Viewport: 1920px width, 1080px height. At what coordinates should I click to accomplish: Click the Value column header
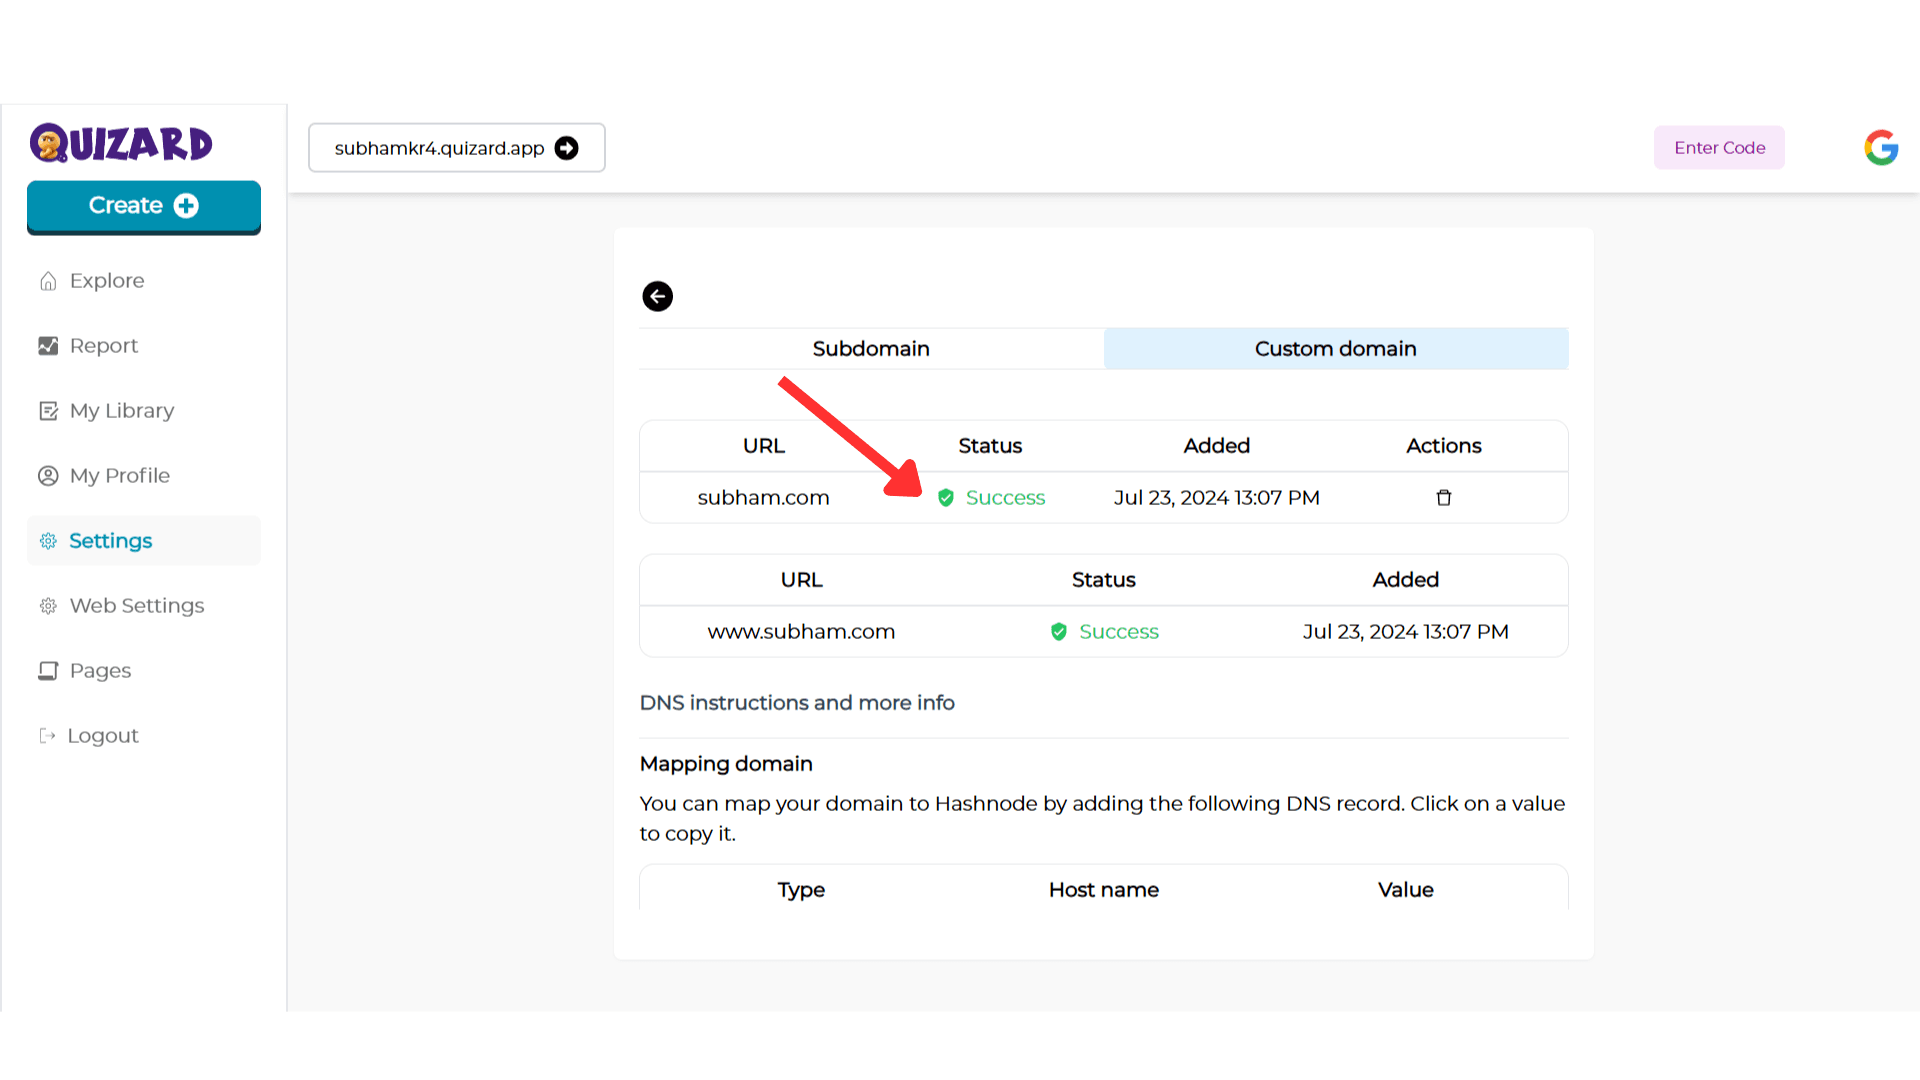(x=1405, y=890)
